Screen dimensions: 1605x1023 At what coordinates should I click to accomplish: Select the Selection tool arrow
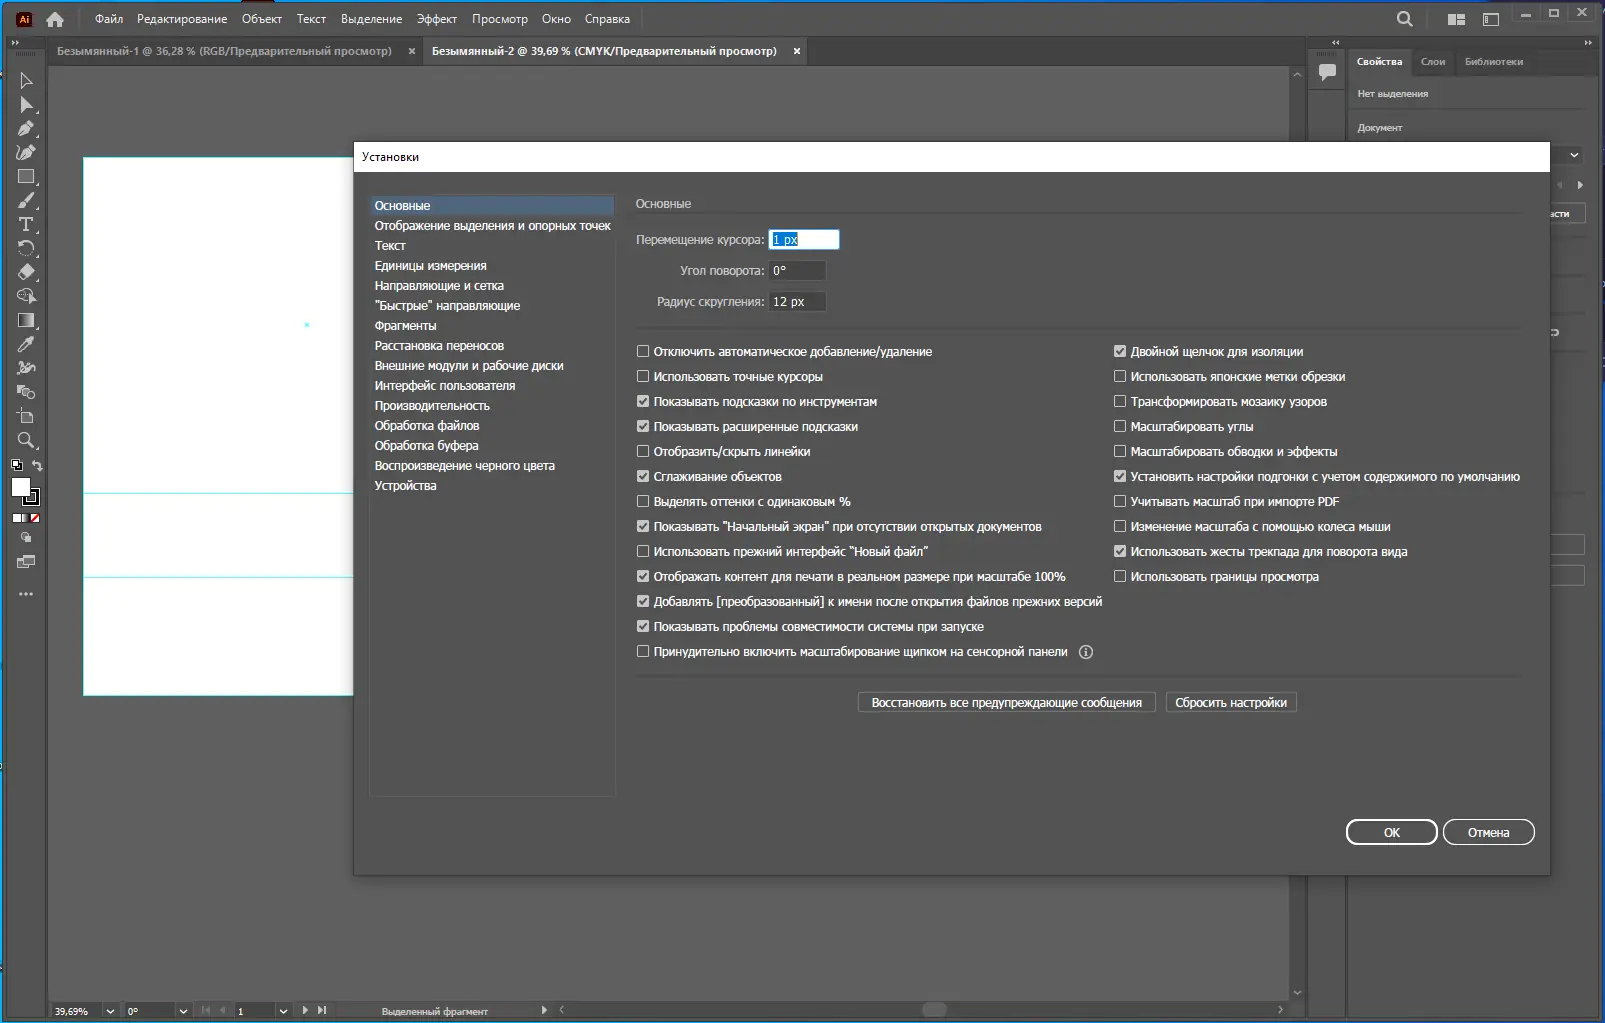point(26,81)
